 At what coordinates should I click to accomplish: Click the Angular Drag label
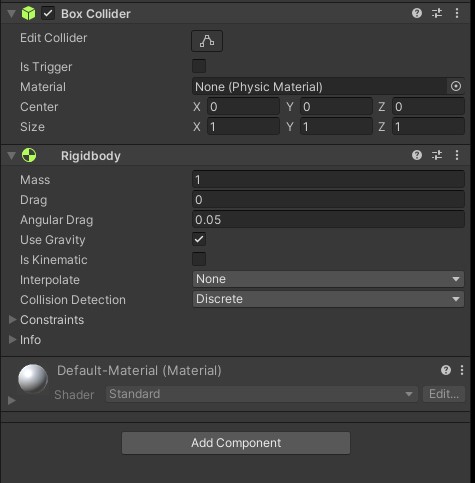point(57,220)
